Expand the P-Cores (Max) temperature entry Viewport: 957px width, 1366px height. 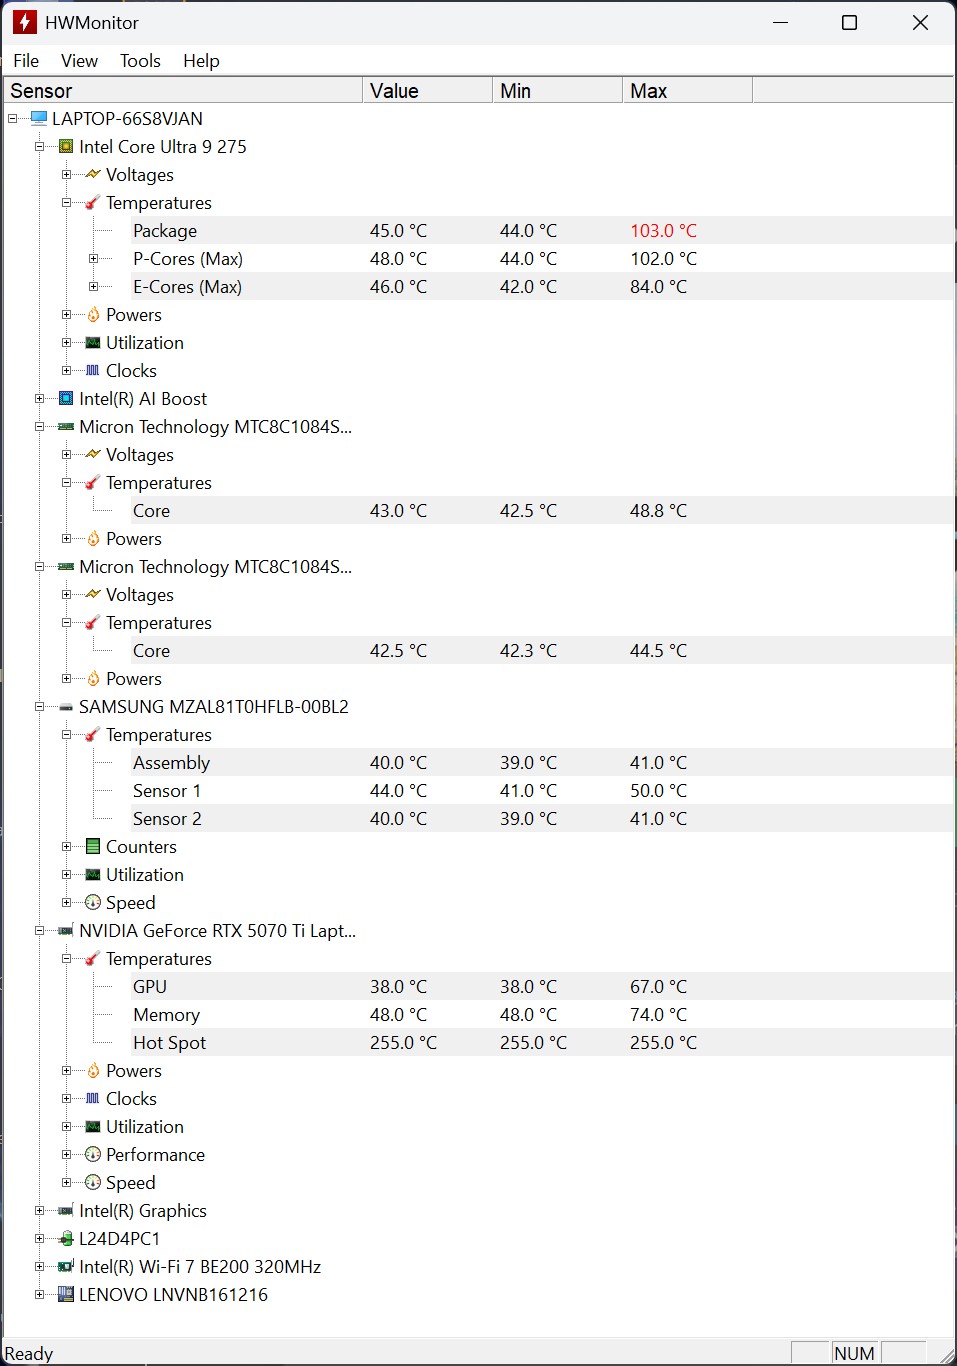tap(93, 259)
